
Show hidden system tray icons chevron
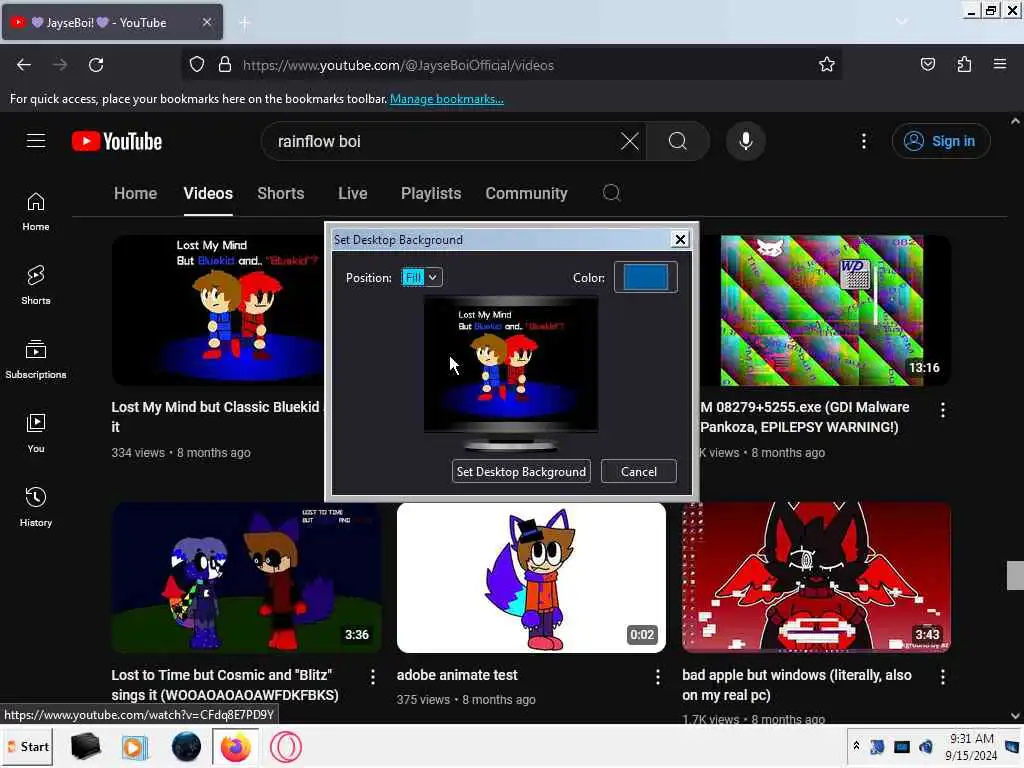pos(856,745)
